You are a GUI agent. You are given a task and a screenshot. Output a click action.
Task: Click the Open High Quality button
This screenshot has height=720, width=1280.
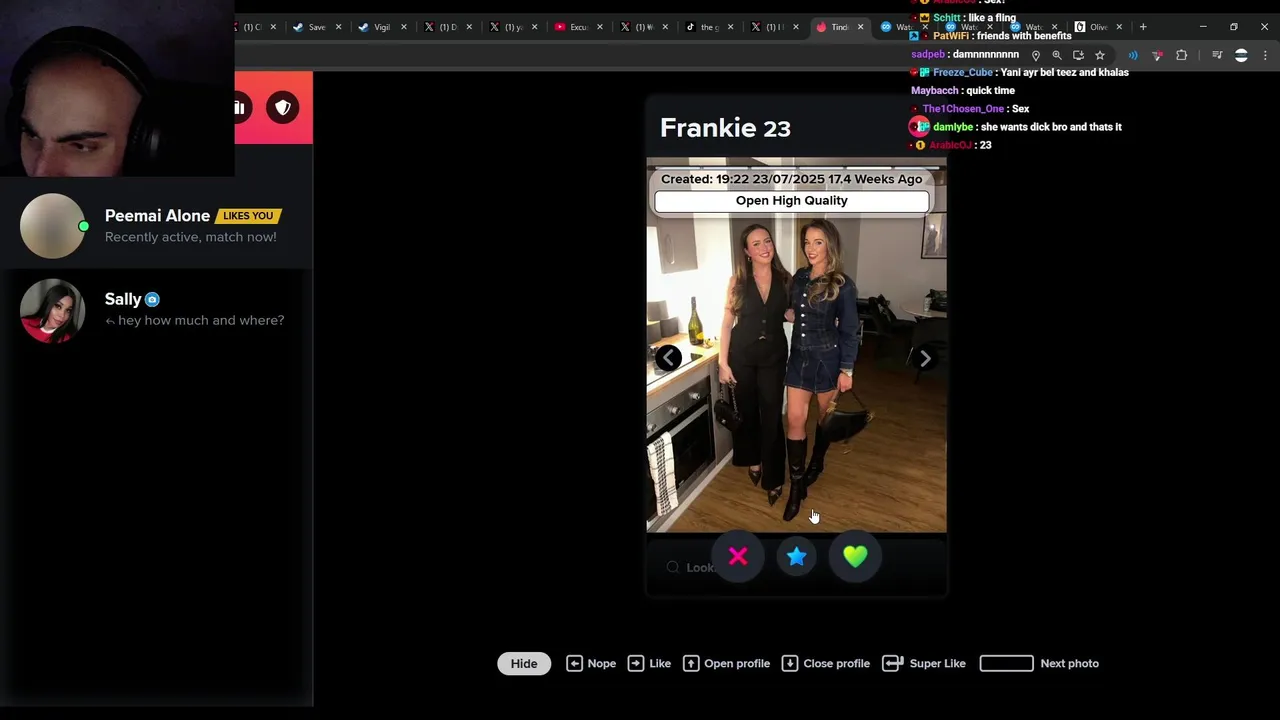[792, 201]
